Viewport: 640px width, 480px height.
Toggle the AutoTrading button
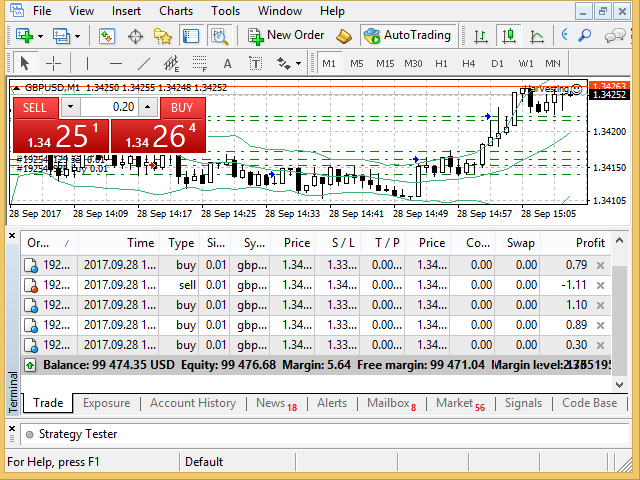(406, 36)
